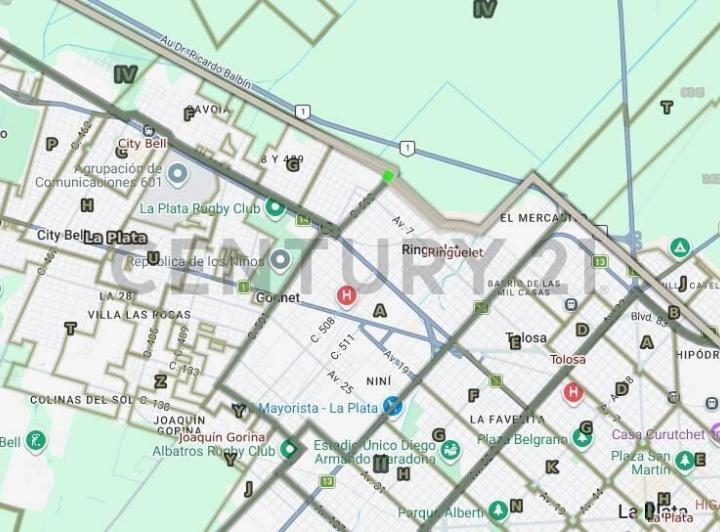Screen dimensions: 720x532
Task: Select the 'EL MERCADITO' neighborhood label
Action: (543, 218)
